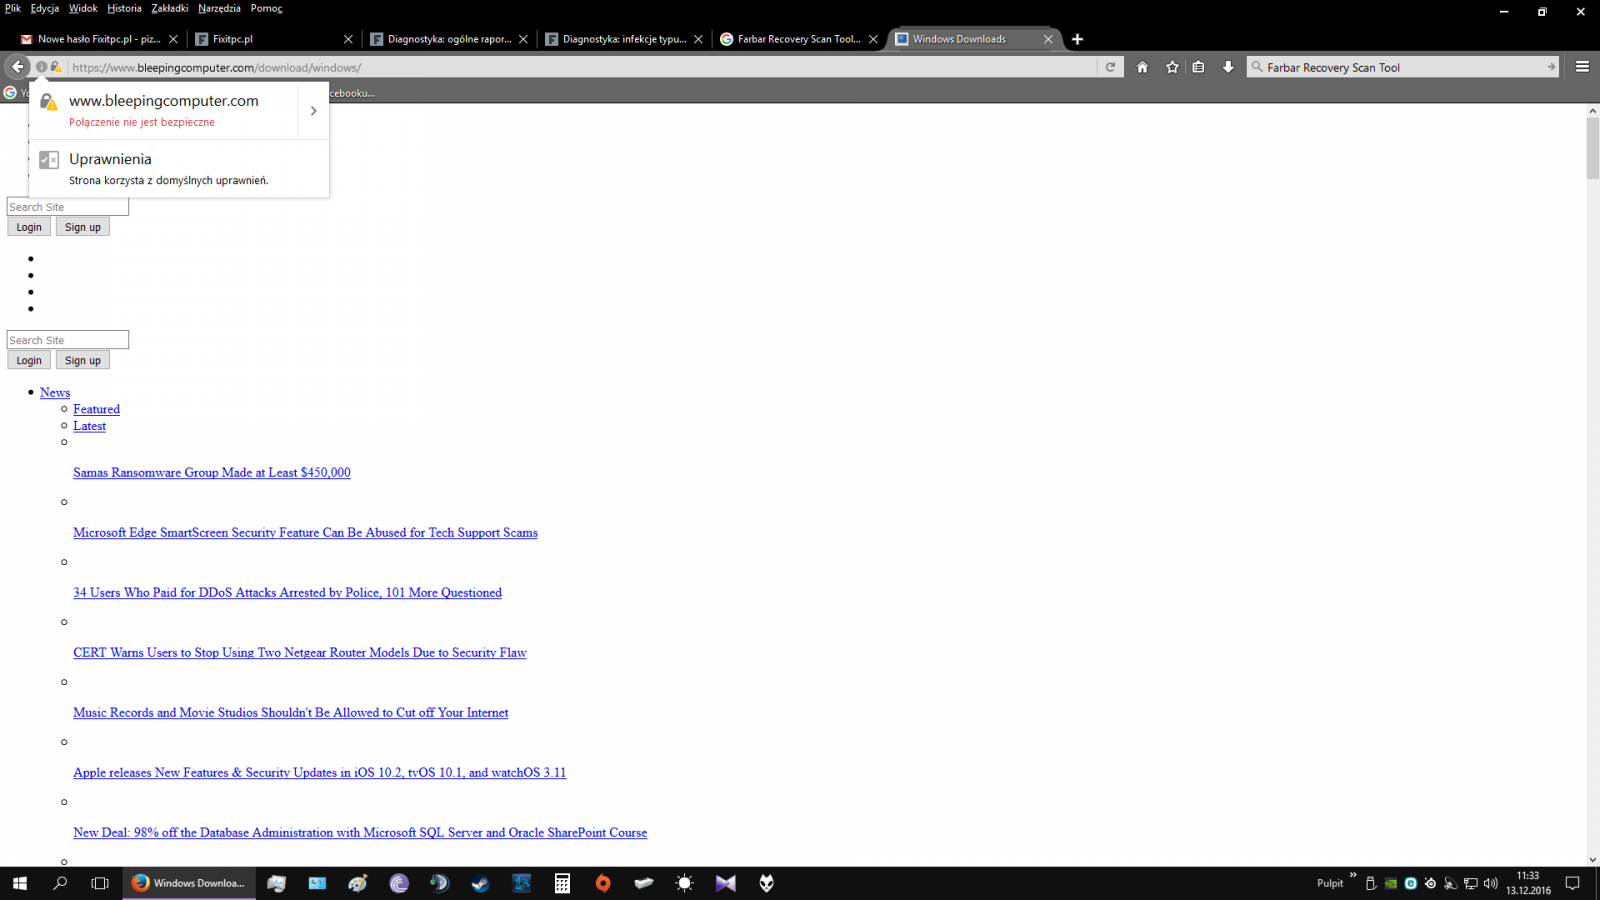
Task: Click the volume speaker tray icon
Action: tap(1490, 883)
